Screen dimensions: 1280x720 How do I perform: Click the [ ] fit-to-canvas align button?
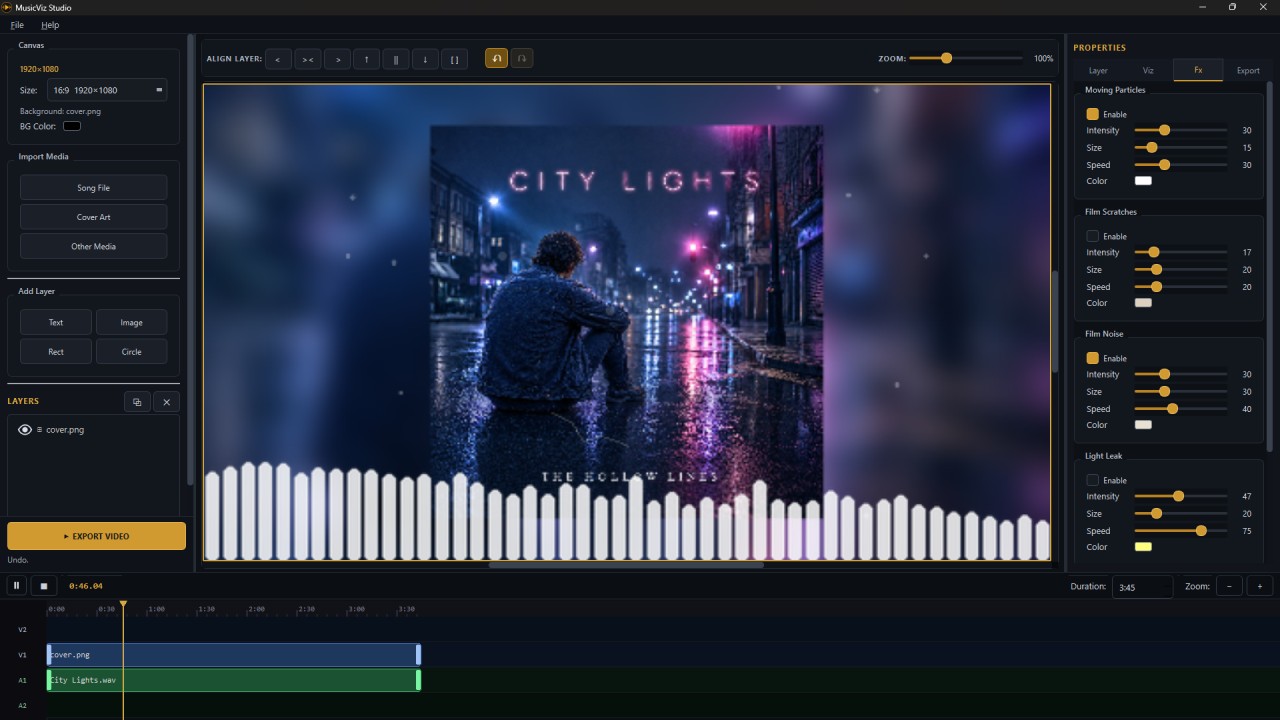[x=455, y=59]
